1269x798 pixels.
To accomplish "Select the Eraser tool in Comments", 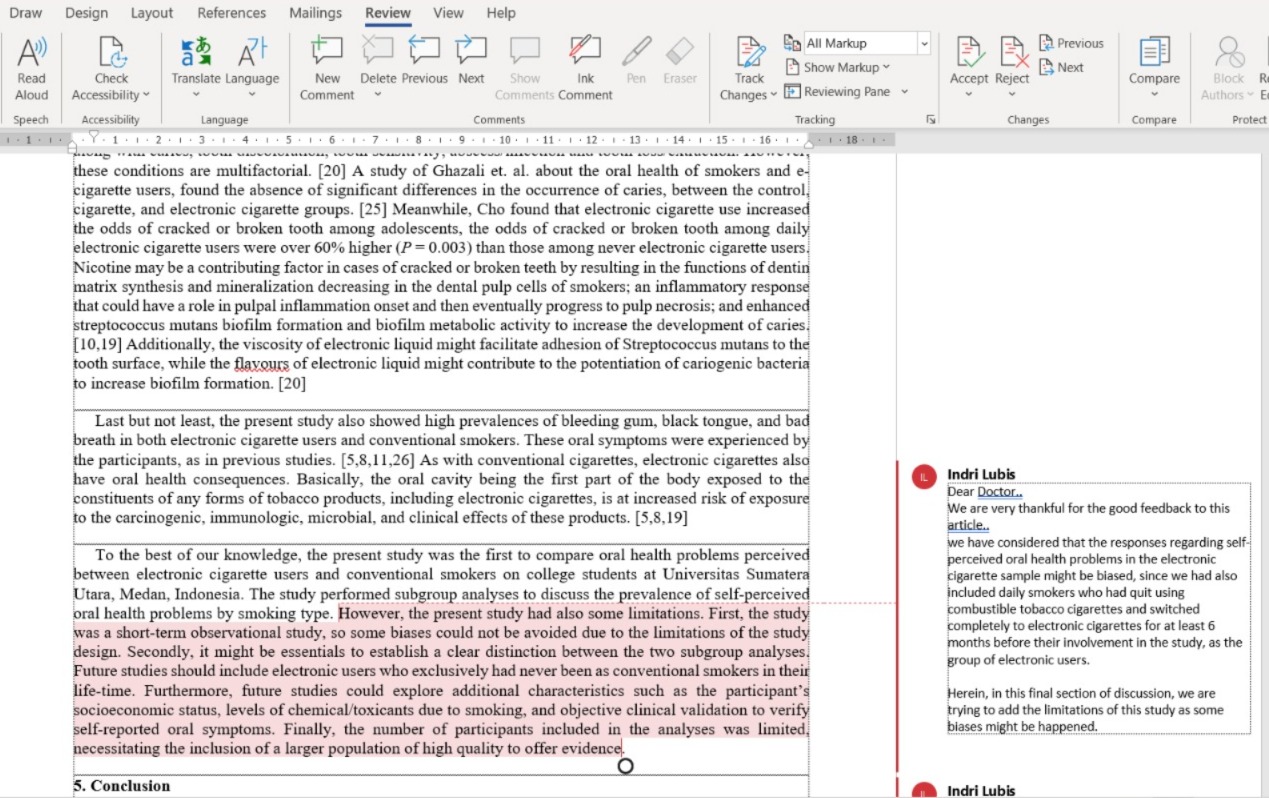I will 679,60.
